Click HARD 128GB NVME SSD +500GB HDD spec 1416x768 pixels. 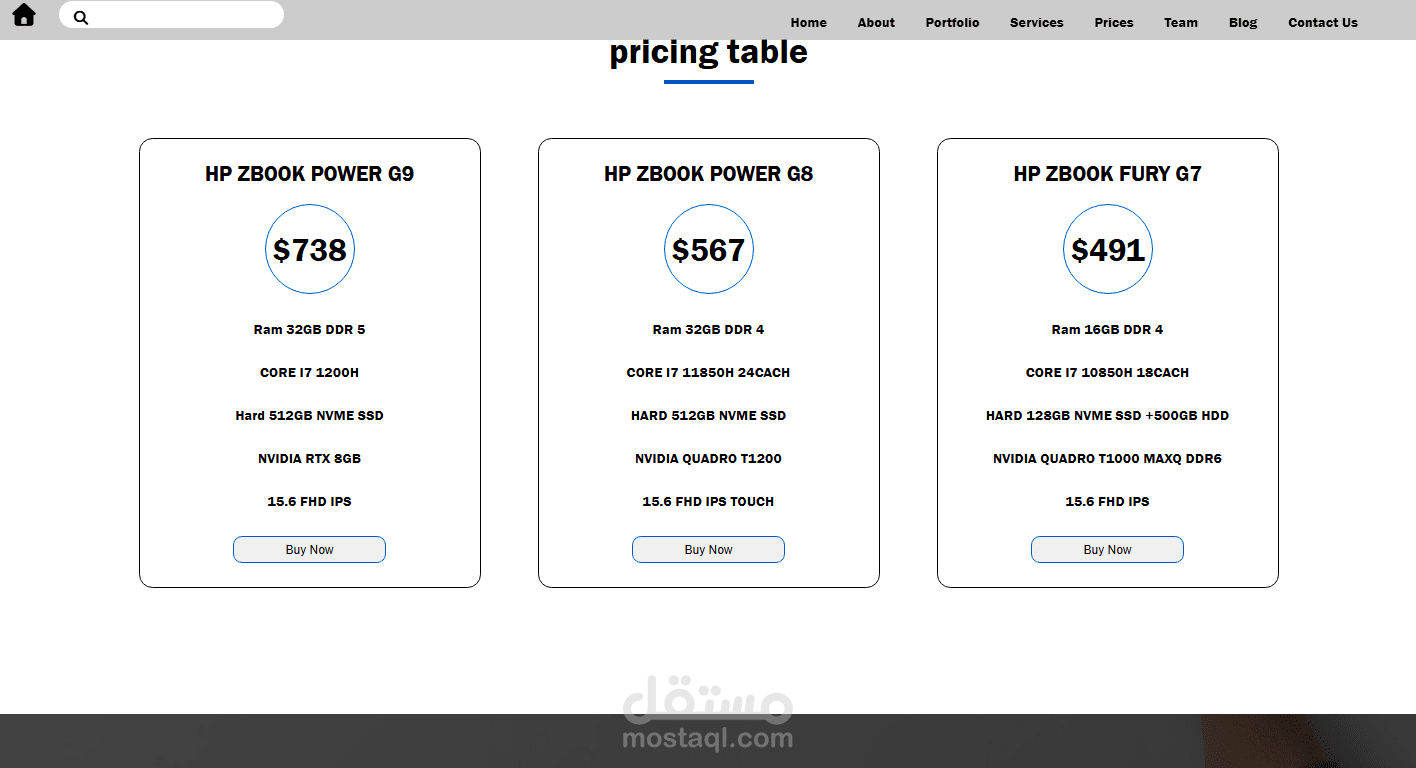(1108, 416)
